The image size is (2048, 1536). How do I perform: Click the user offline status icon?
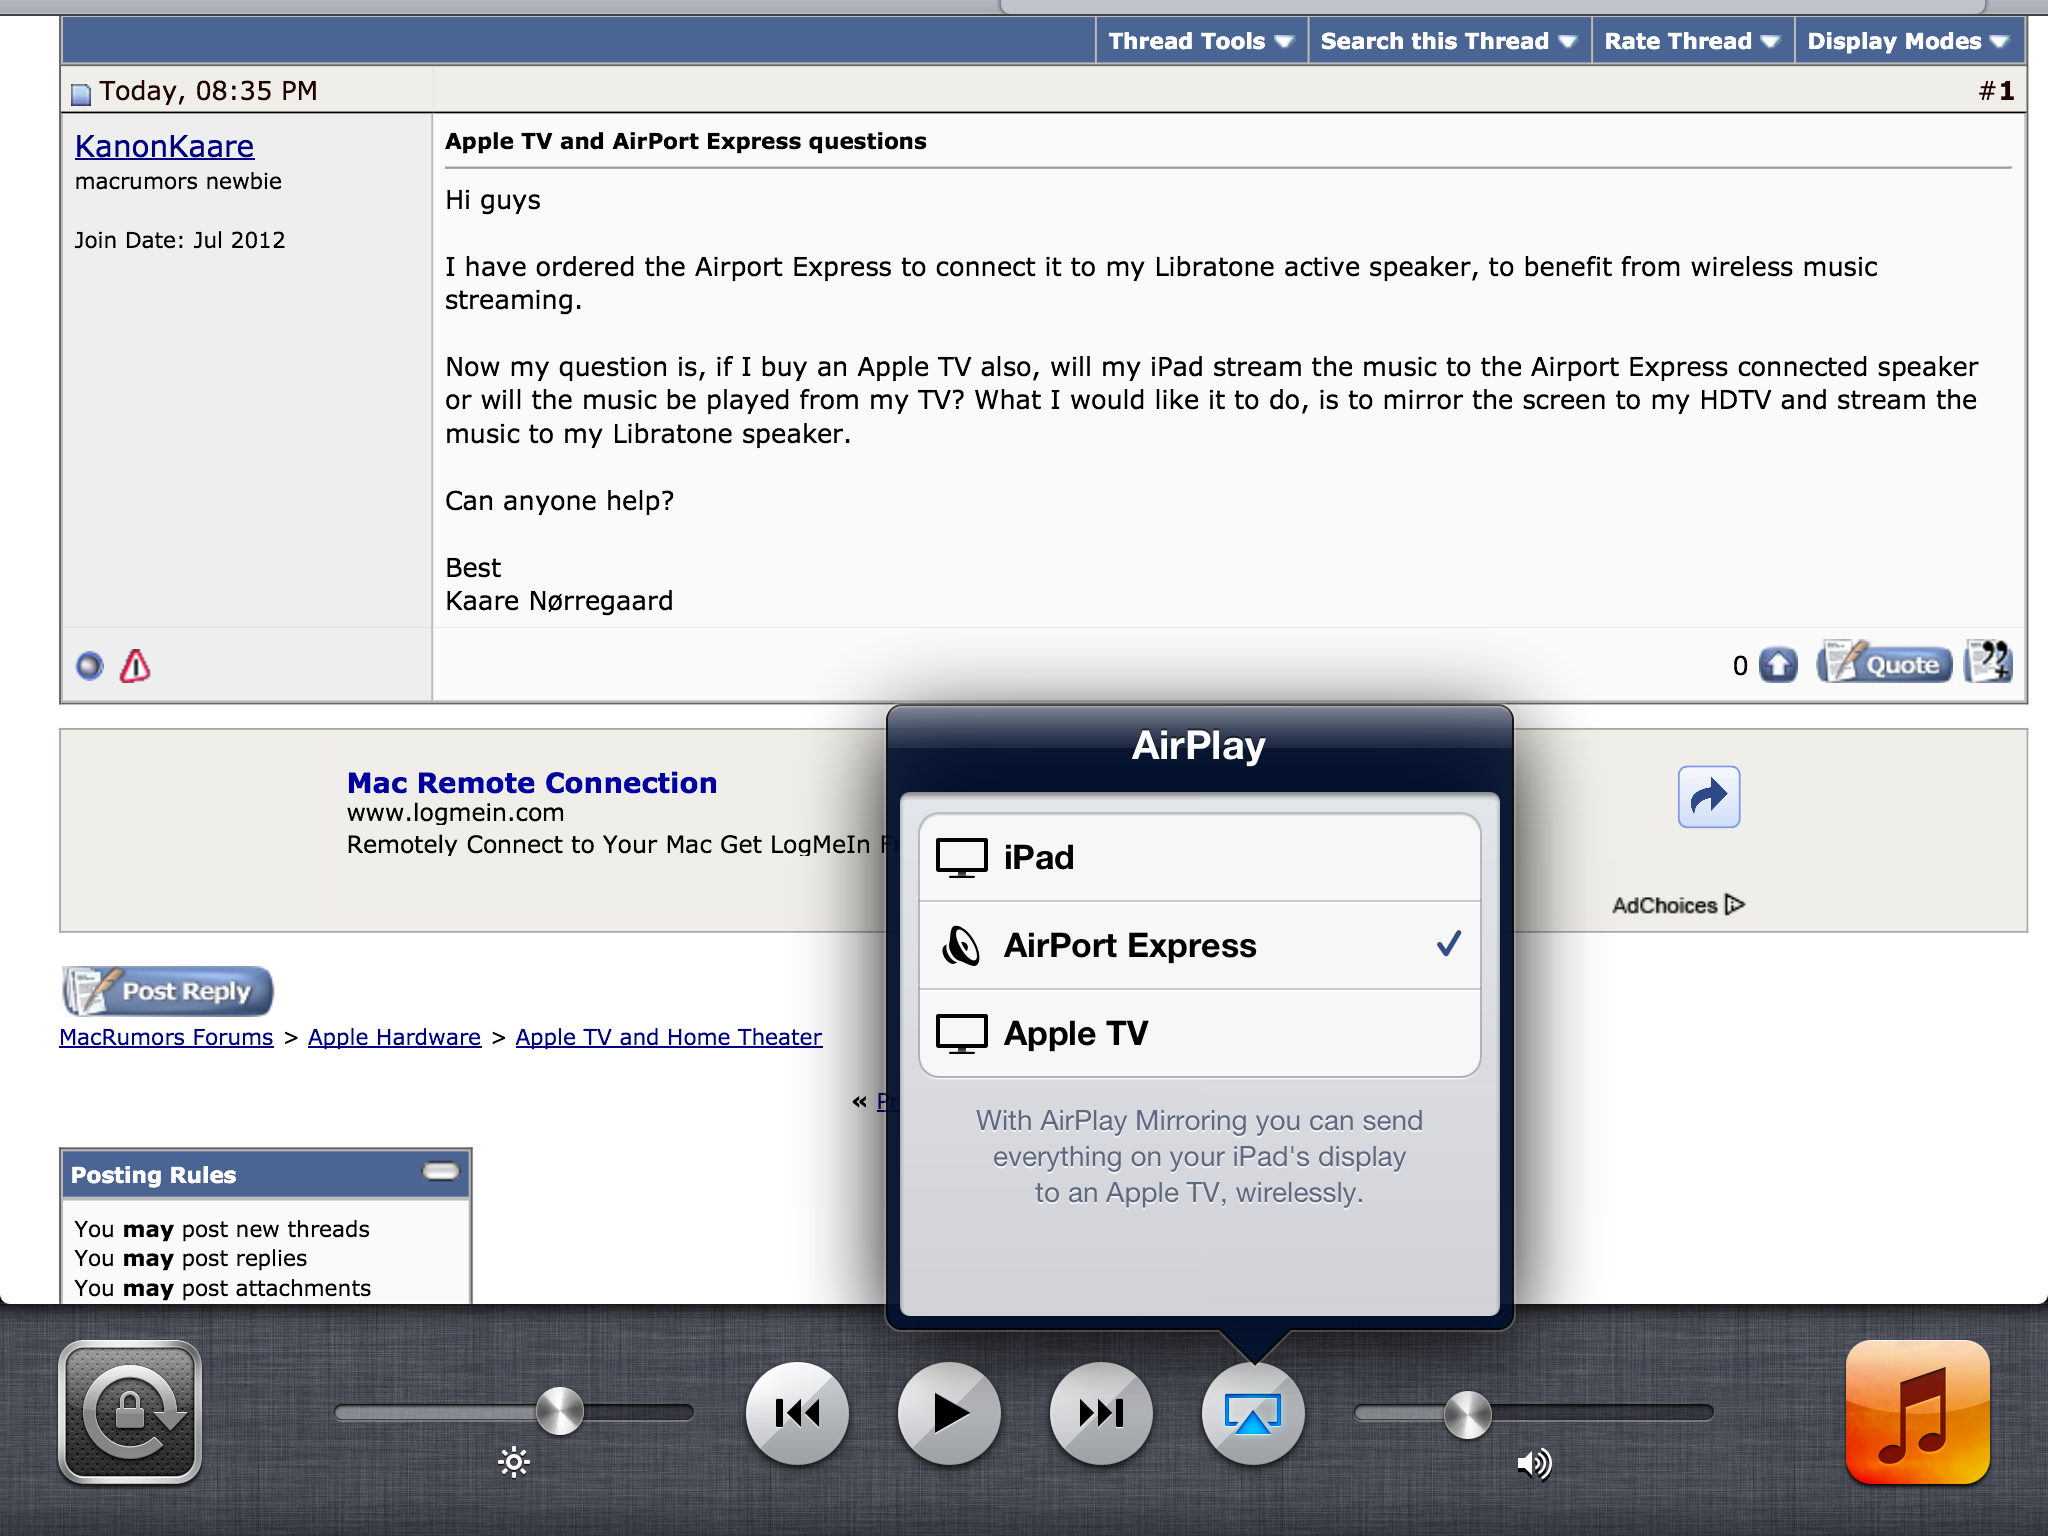point(89,665)
